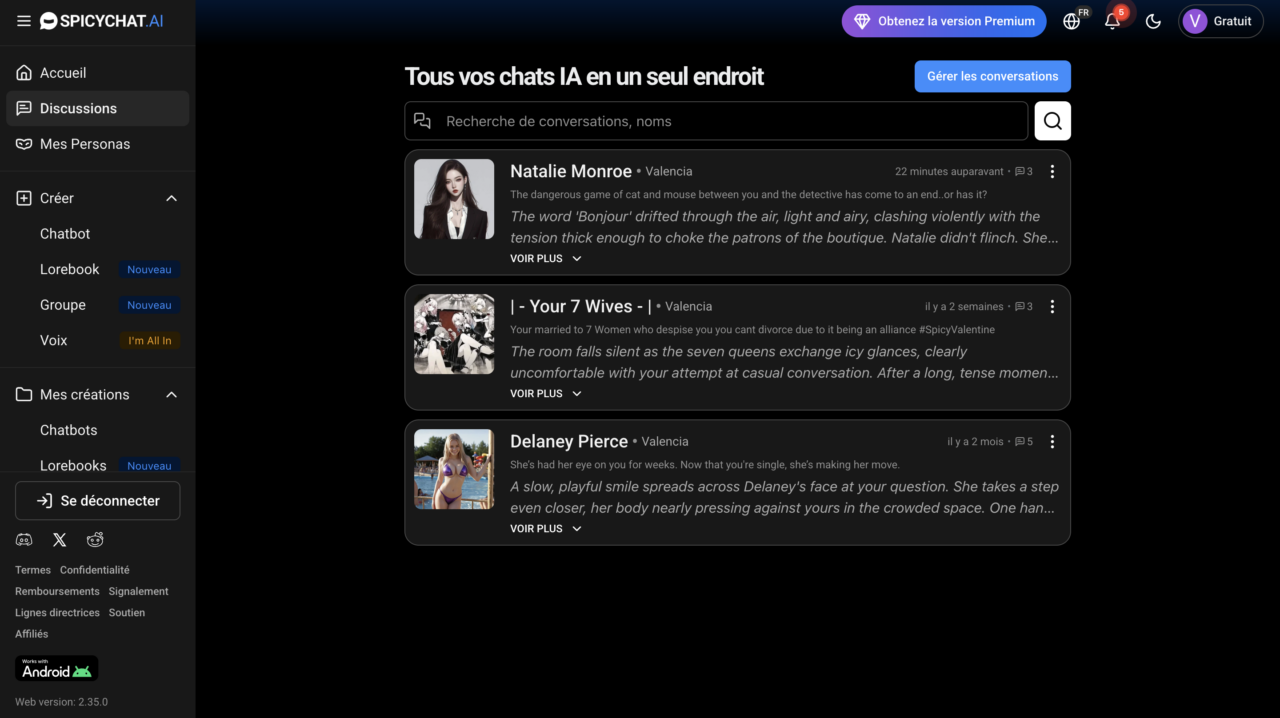
Task: Open the notifications bell icon
Action: (1112, 21)
